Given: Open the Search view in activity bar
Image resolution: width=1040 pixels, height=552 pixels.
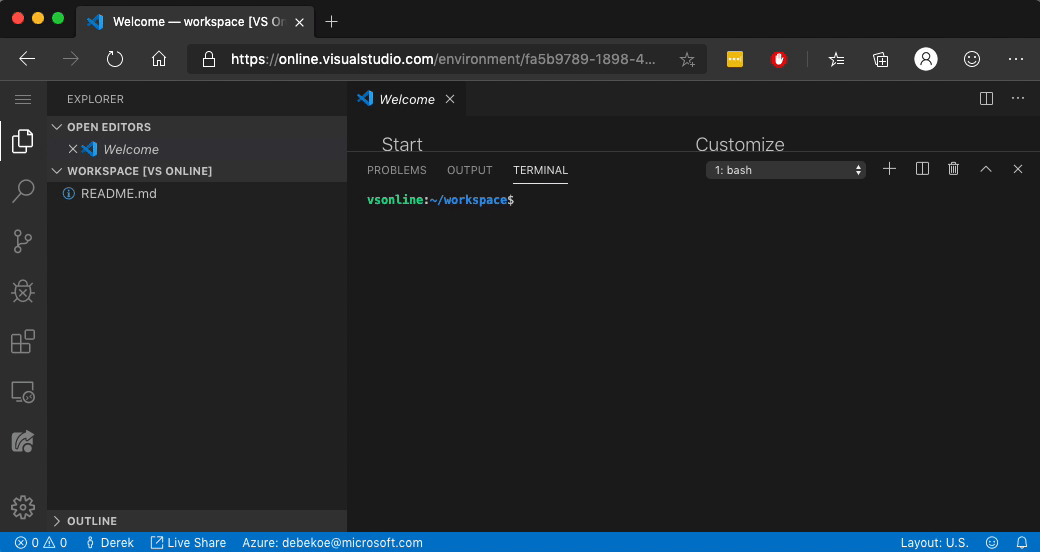Looking at the screenshot, I should pyautogui.click(x=23, y=191).
